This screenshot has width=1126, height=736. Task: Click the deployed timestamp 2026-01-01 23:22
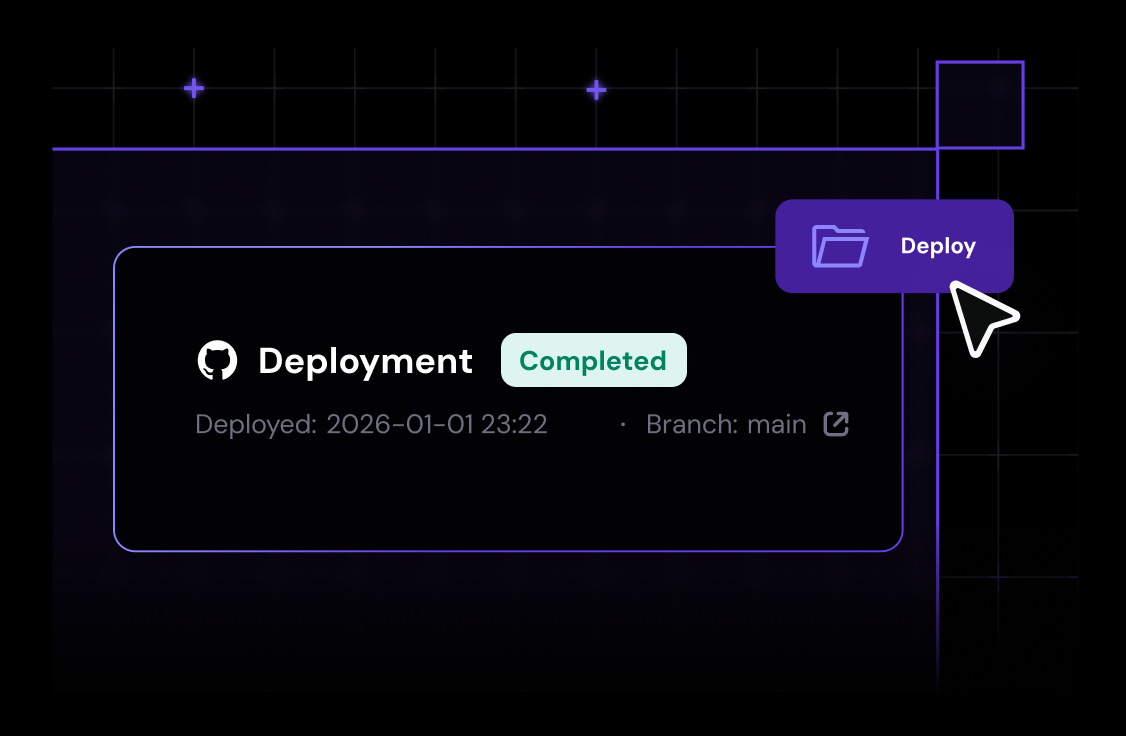436,424
